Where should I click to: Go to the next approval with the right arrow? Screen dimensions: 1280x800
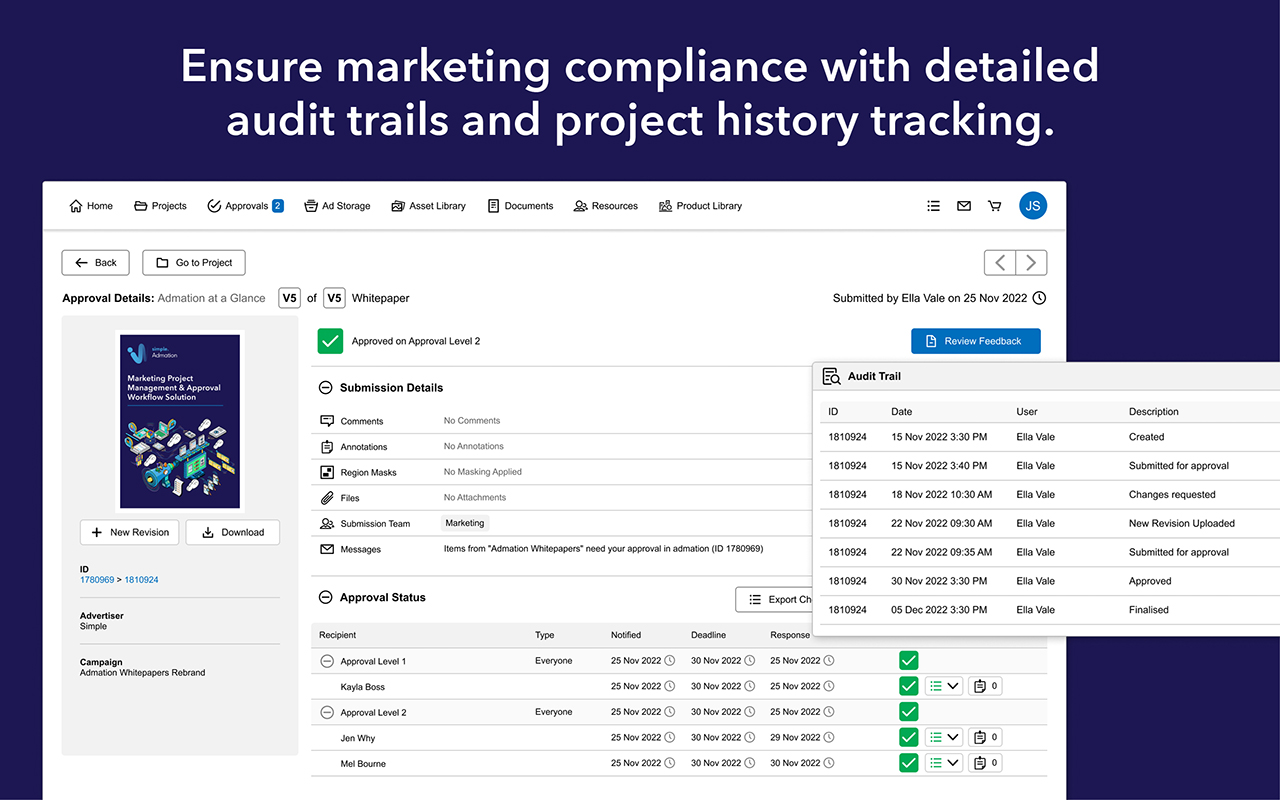[x=1032, y=263]
